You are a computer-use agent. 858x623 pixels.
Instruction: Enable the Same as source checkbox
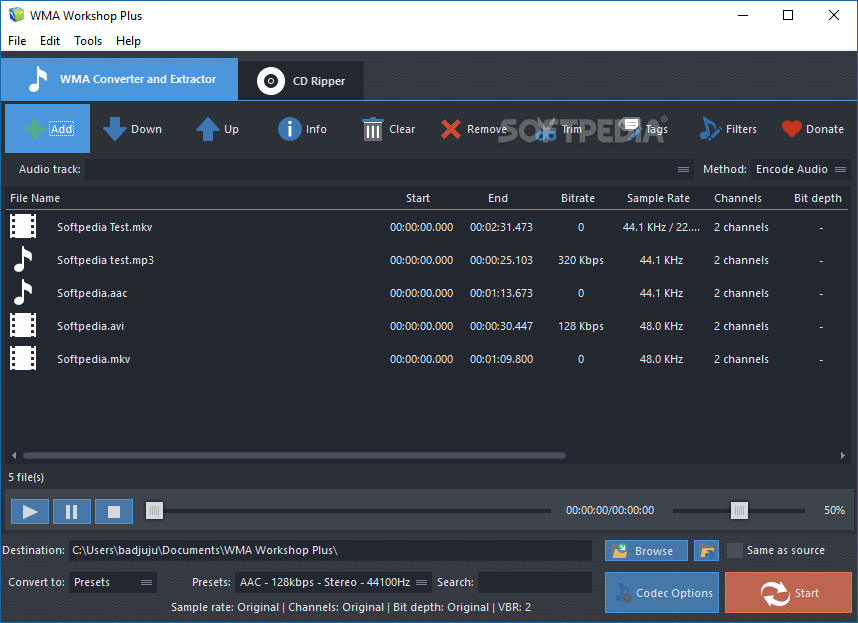tap(735, 550)
